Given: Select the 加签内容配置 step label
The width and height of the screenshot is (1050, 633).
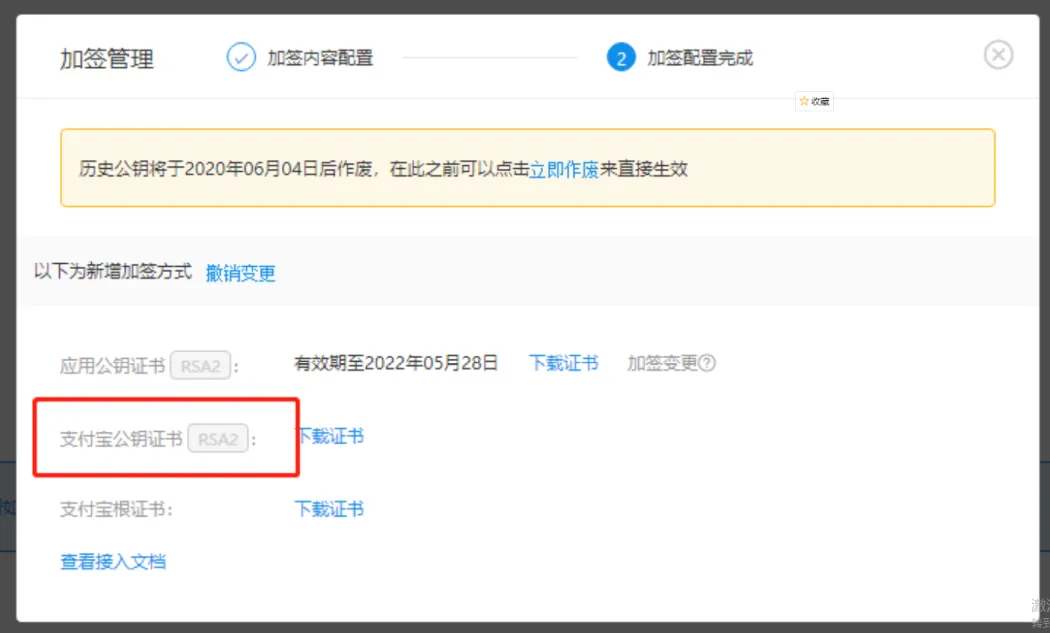Looking at the screenshot, I should point(320,58).
